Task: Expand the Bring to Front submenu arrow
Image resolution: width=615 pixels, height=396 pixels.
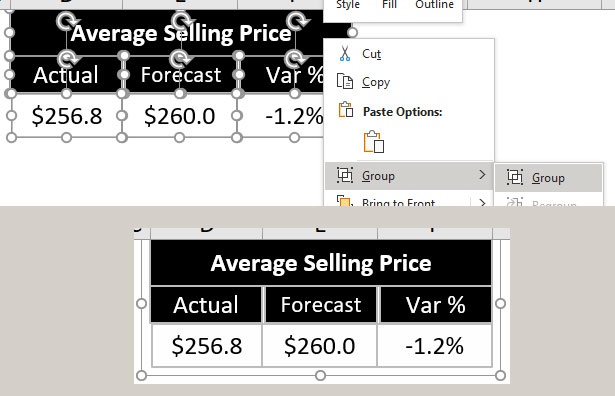Action: [482, 202]
